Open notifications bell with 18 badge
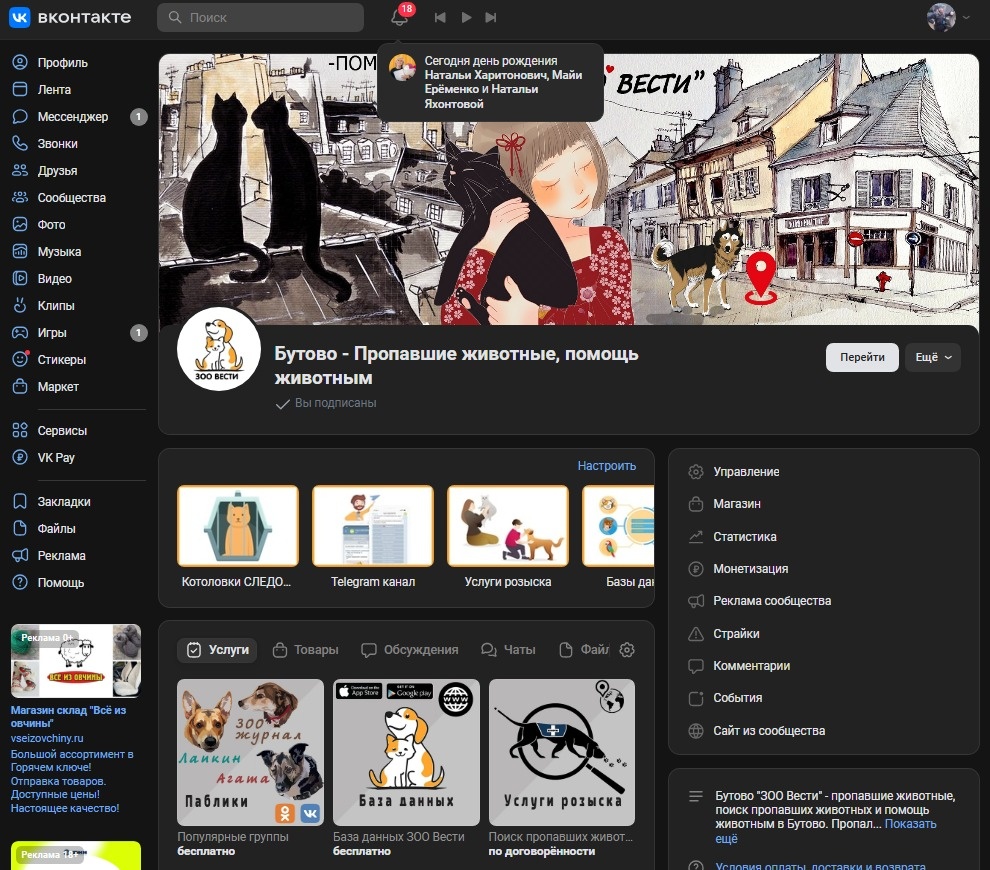This screenshot has height=870, width=990. pyautogui.click(x=400, y=16)
